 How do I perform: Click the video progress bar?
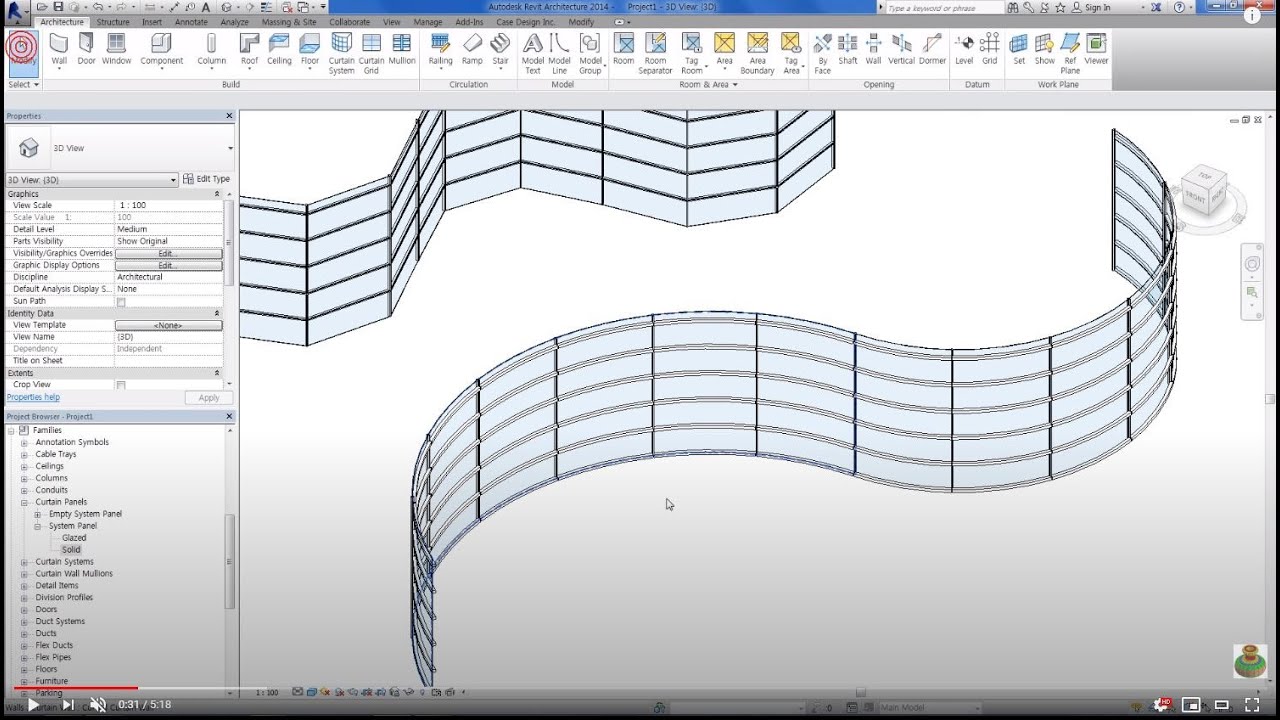click(x=640, y=688)
